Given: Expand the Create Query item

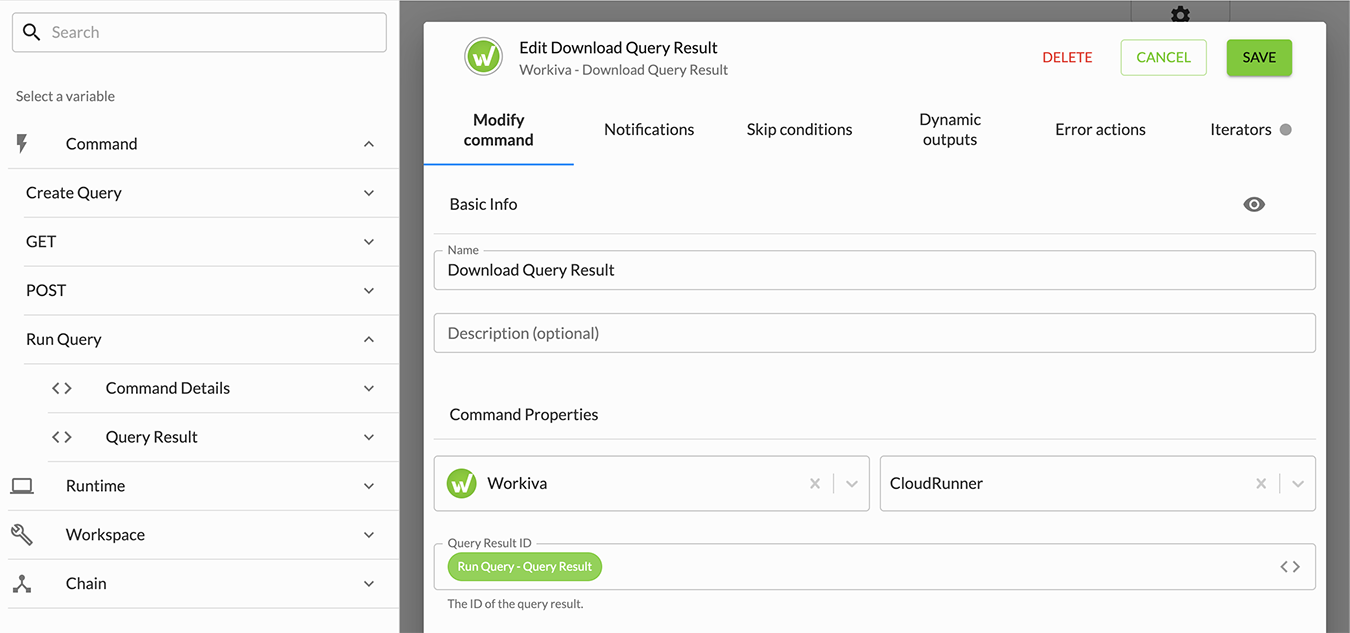Looking at the screenshot, I should pos(369,193).
